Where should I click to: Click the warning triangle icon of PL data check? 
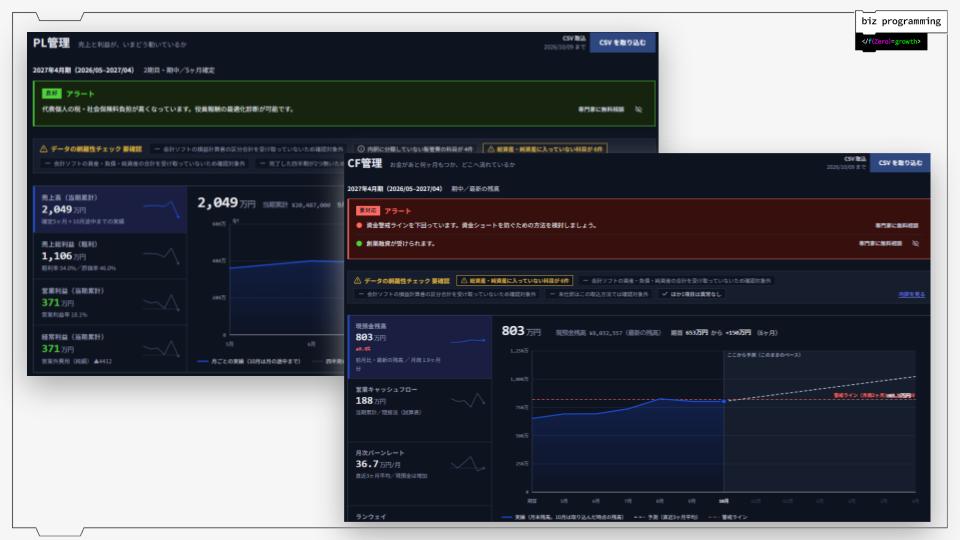(43, 149)
